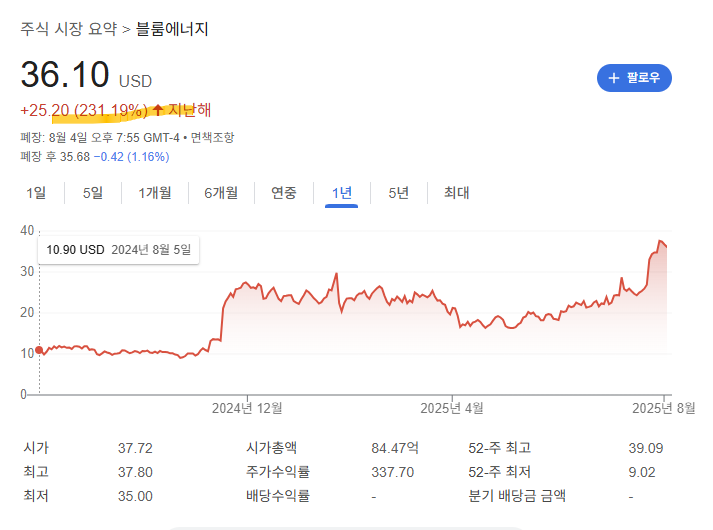Open the 연중 year-to-date tab

(284, 193)
